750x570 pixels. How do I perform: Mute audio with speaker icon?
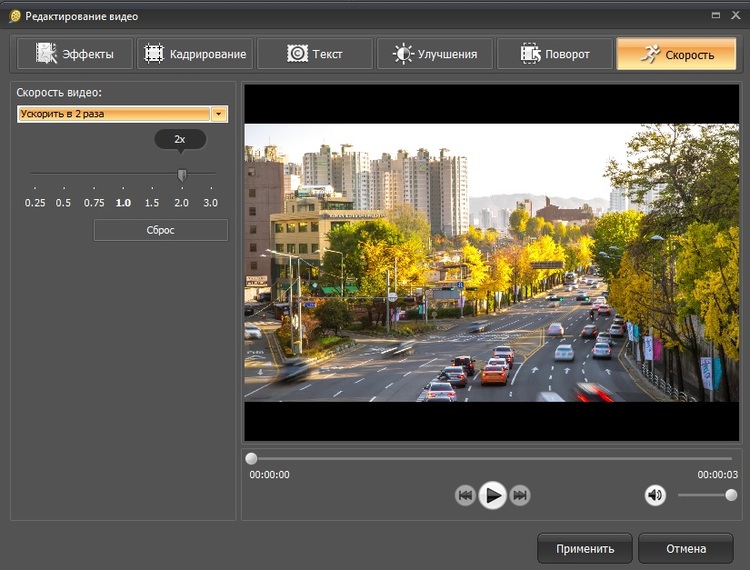click(655, 495)
